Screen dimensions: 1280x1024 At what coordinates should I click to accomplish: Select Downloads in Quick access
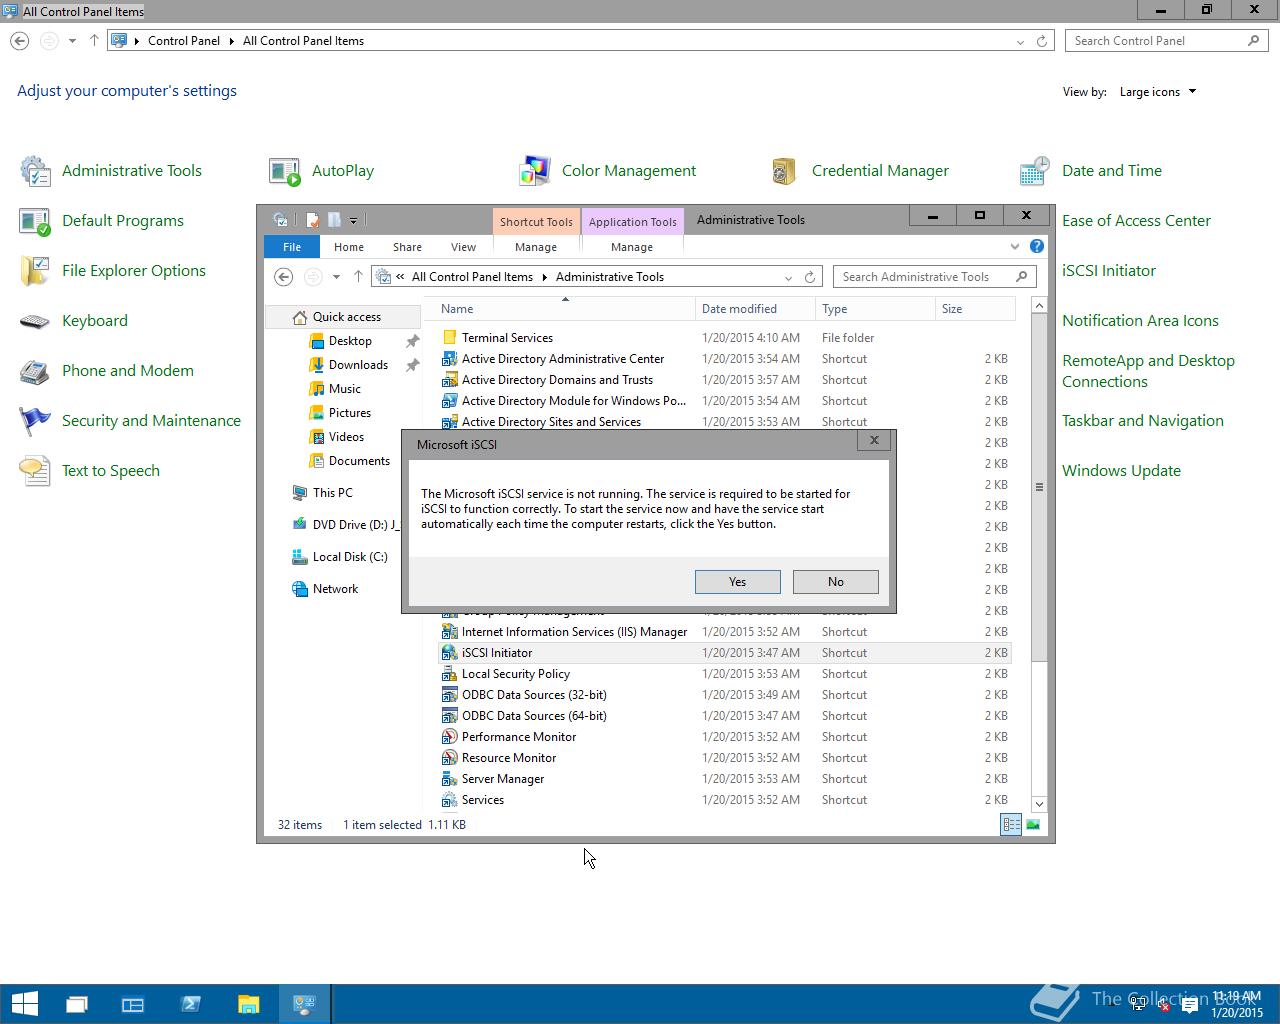coord(358,365)
